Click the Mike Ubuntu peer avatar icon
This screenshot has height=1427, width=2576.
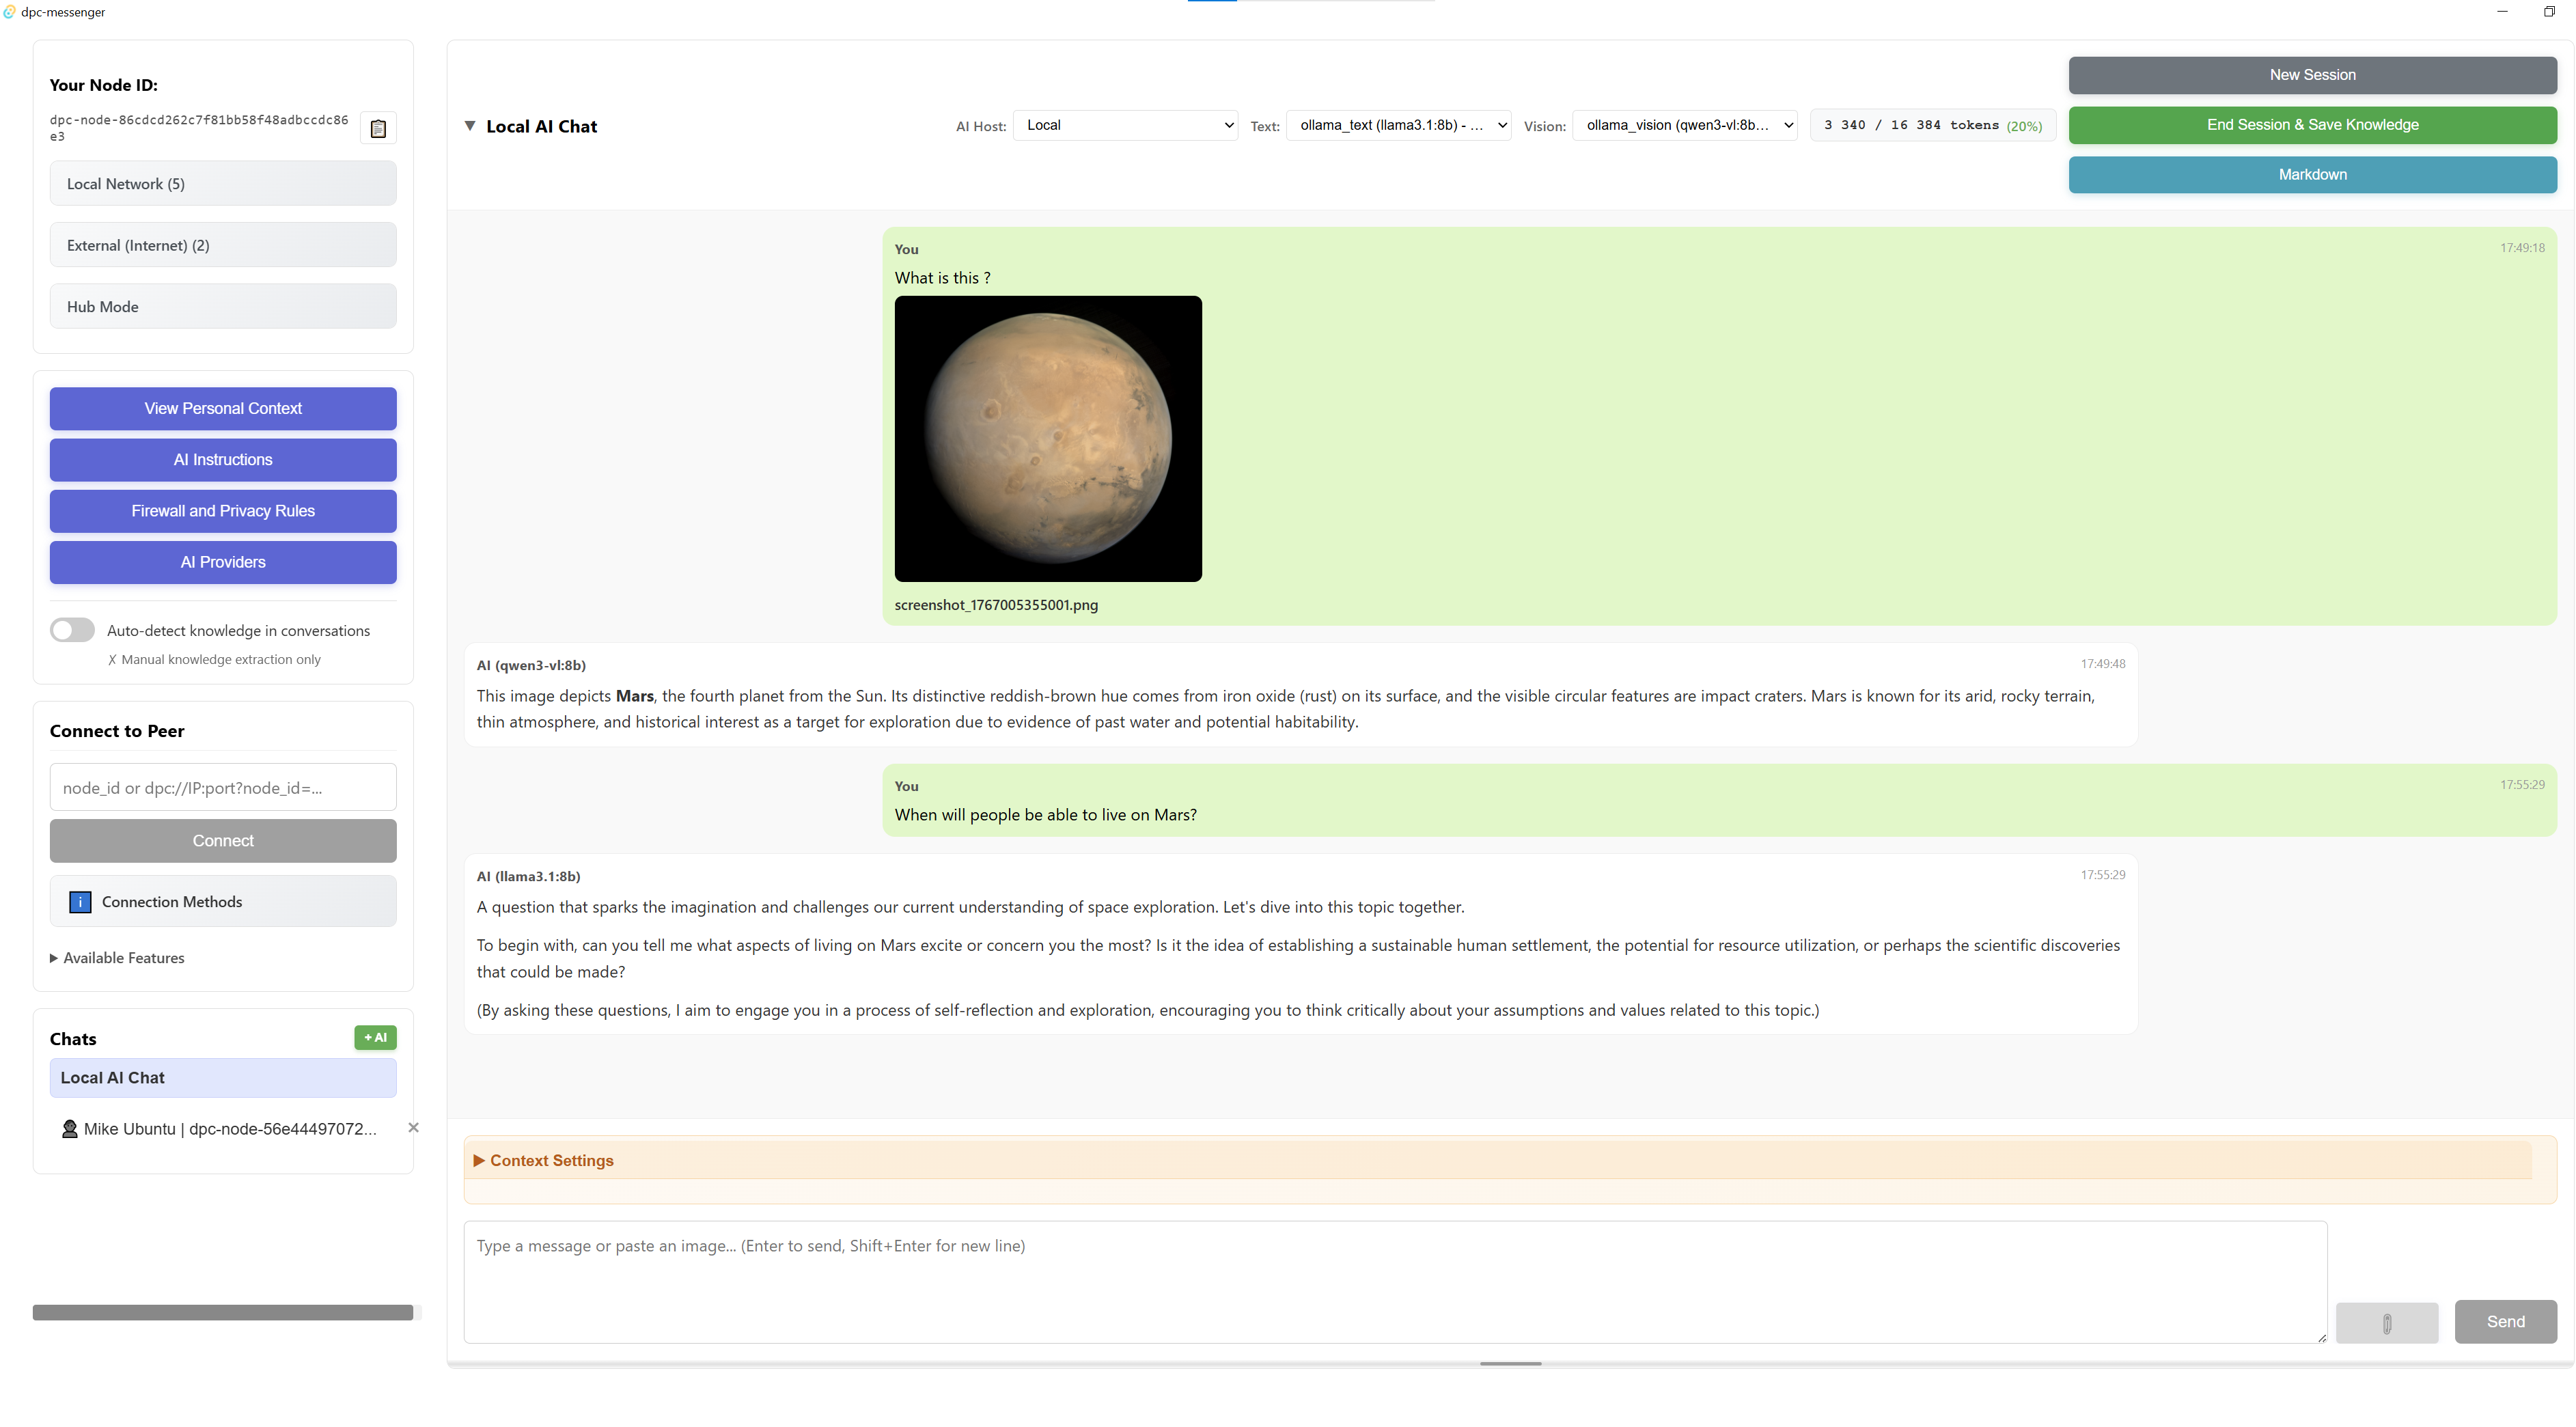coord(69,1129)
